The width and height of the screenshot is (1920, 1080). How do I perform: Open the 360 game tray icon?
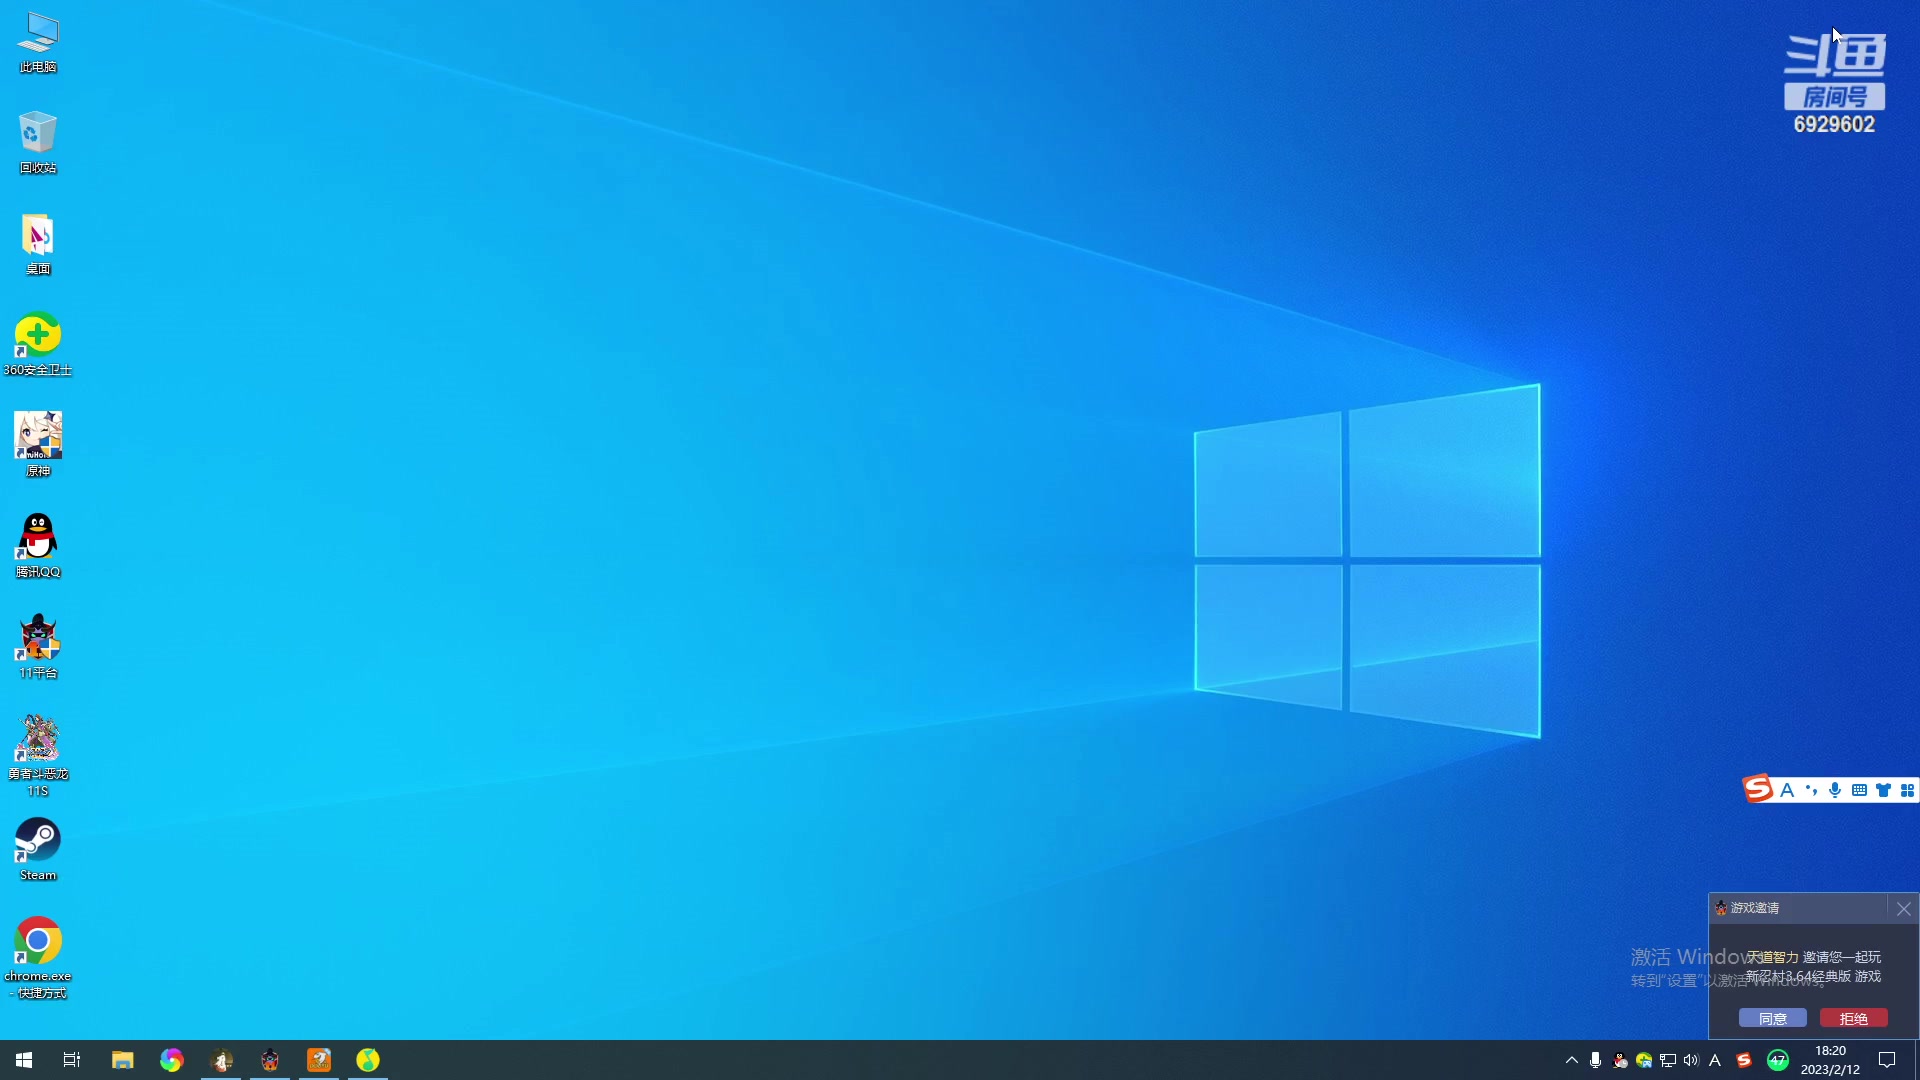(1644, 1060)
